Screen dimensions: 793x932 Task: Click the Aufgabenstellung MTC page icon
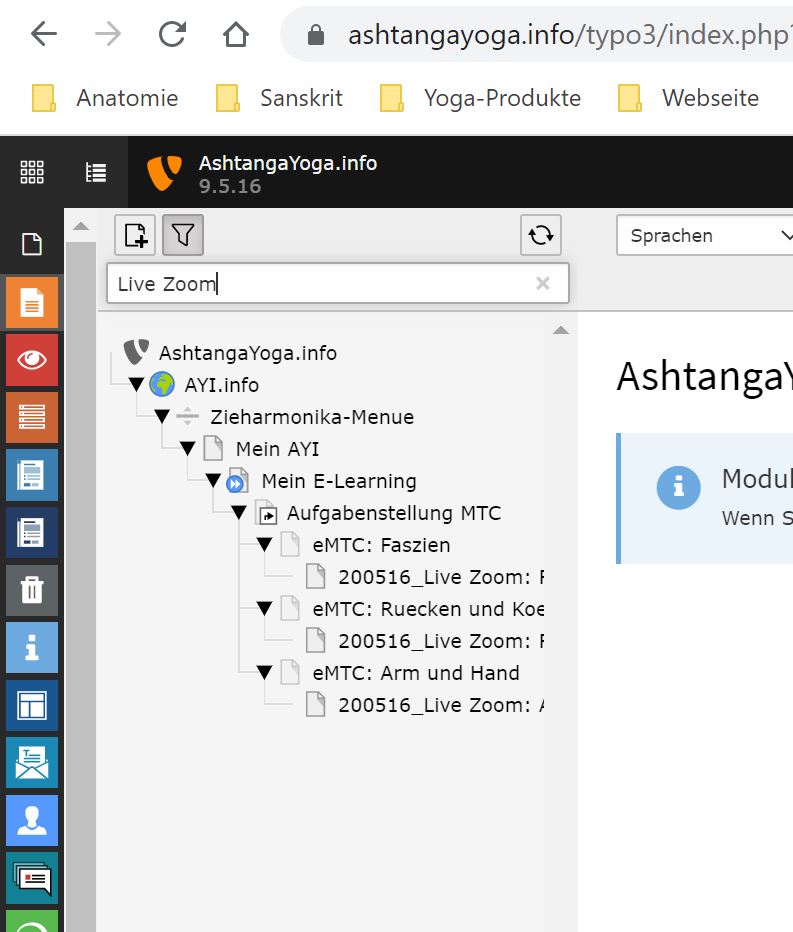267,513
